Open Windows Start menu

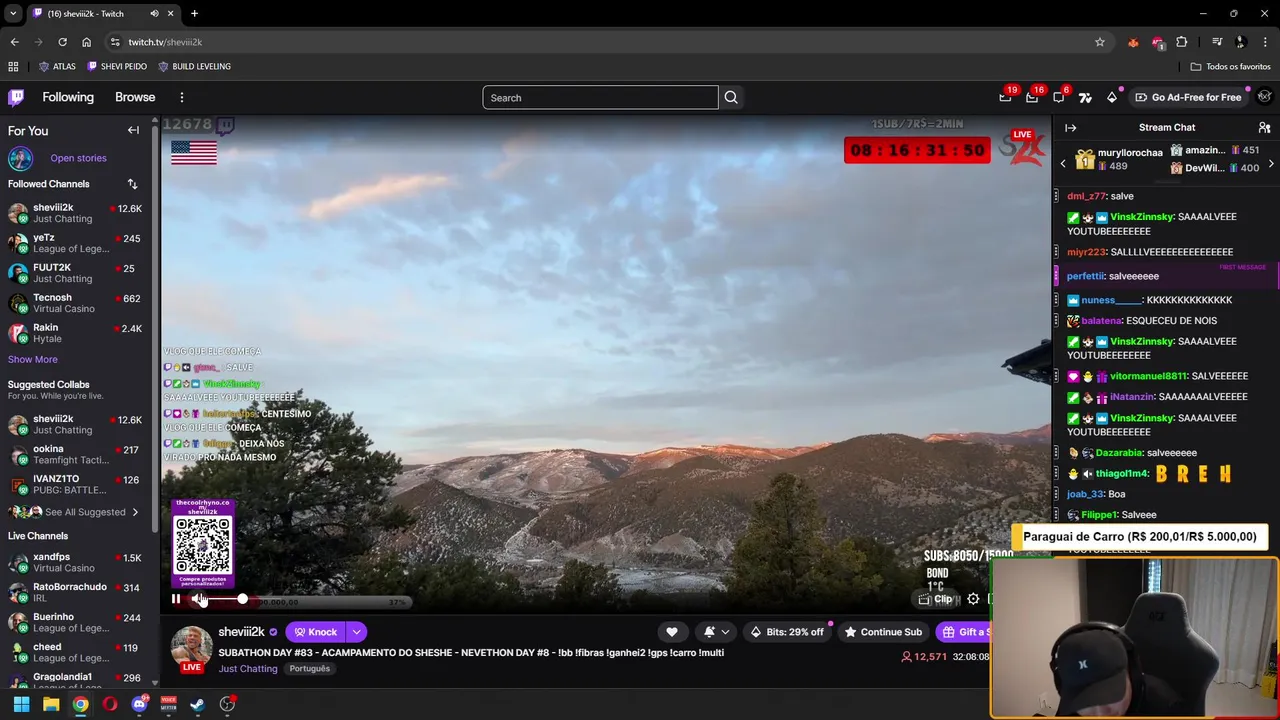point(21,704)
